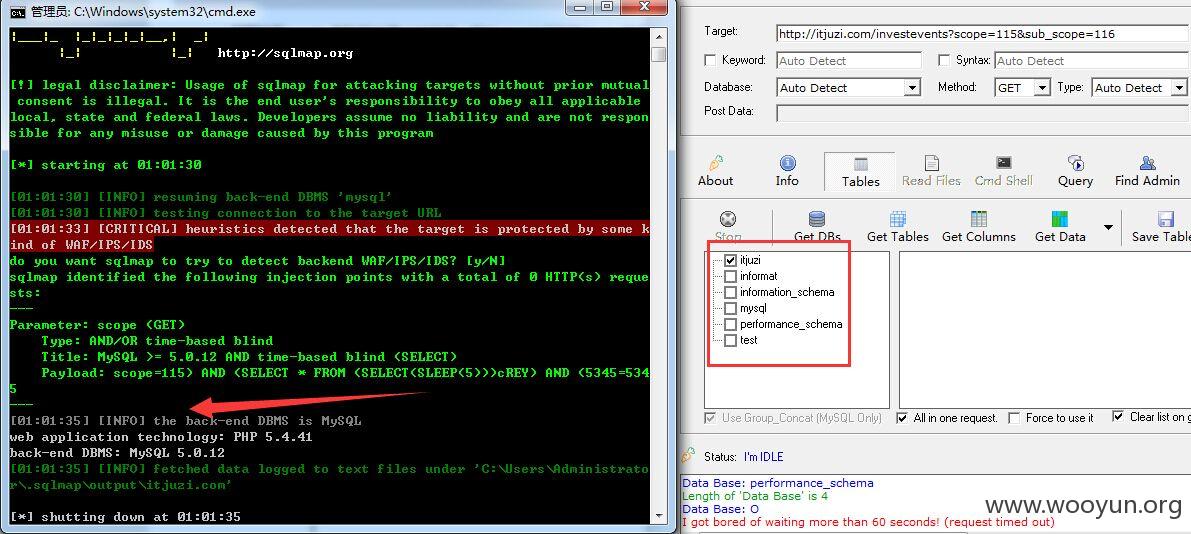Viewport: 1191px width, 534px height.
Task: Check the performance_schema database checkbox
Action: point(730,324)
